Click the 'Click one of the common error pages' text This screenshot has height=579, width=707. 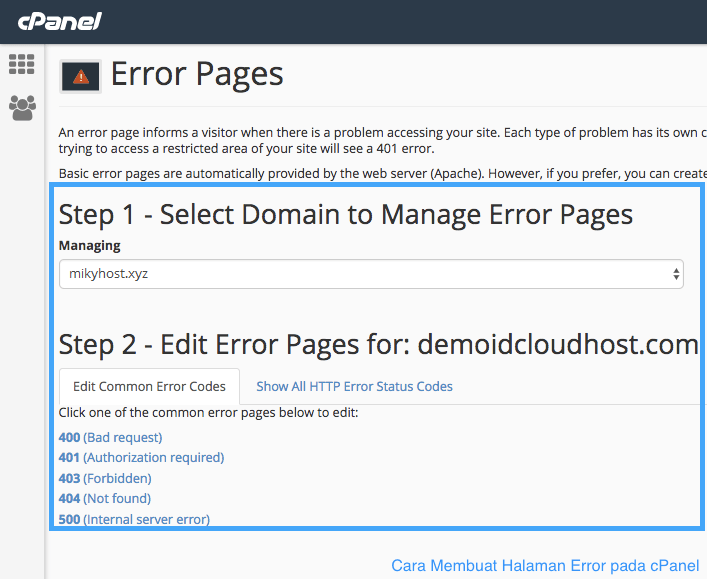[208, 413]
